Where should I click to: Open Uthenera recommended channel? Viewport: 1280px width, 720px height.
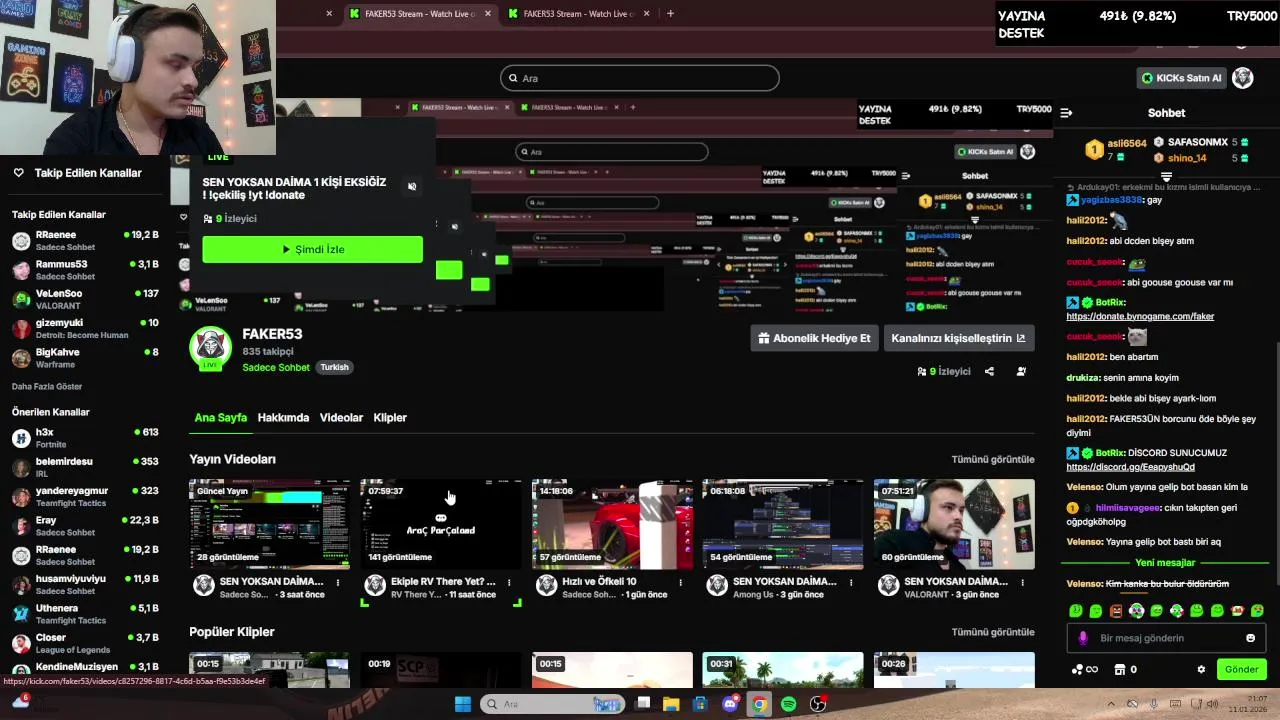(x=85, y=613)
